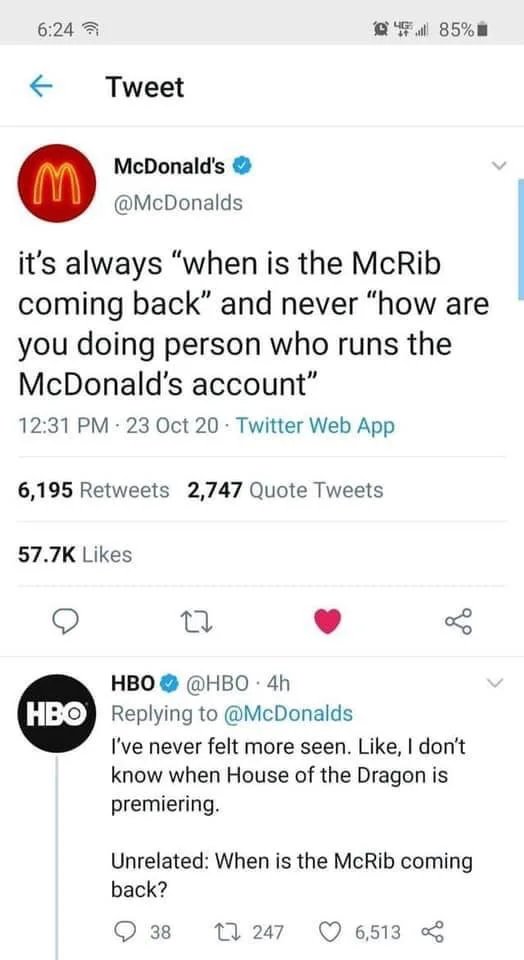Tap the battery status indicator

point(482,29)
